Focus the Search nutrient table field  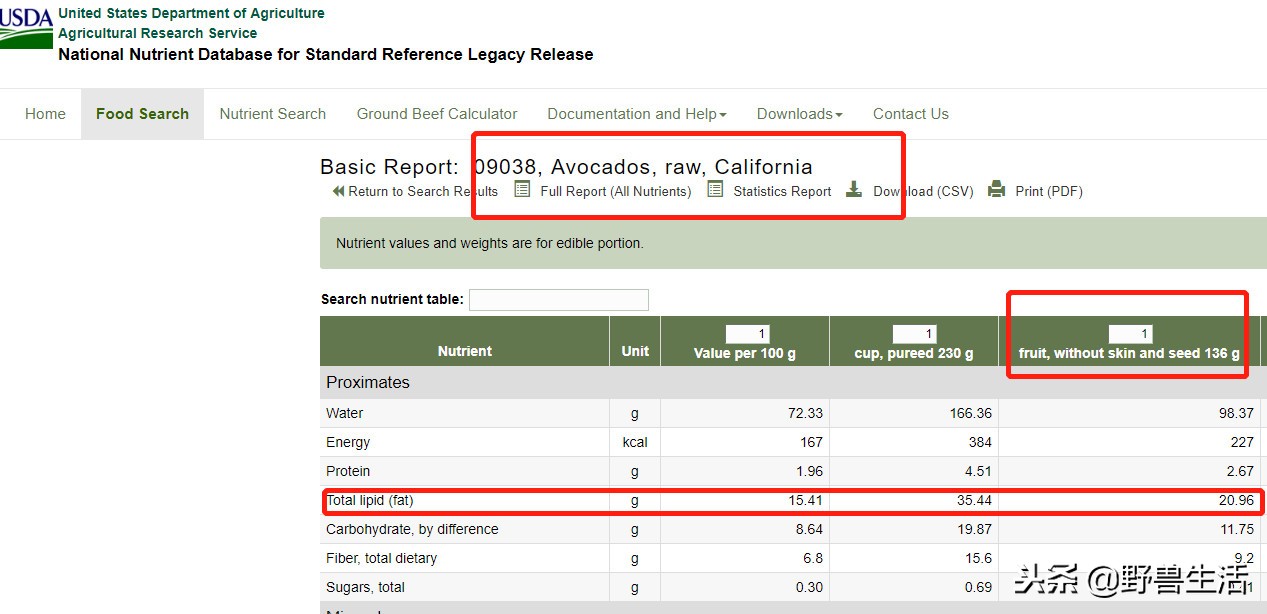click(x=558, y=299)
